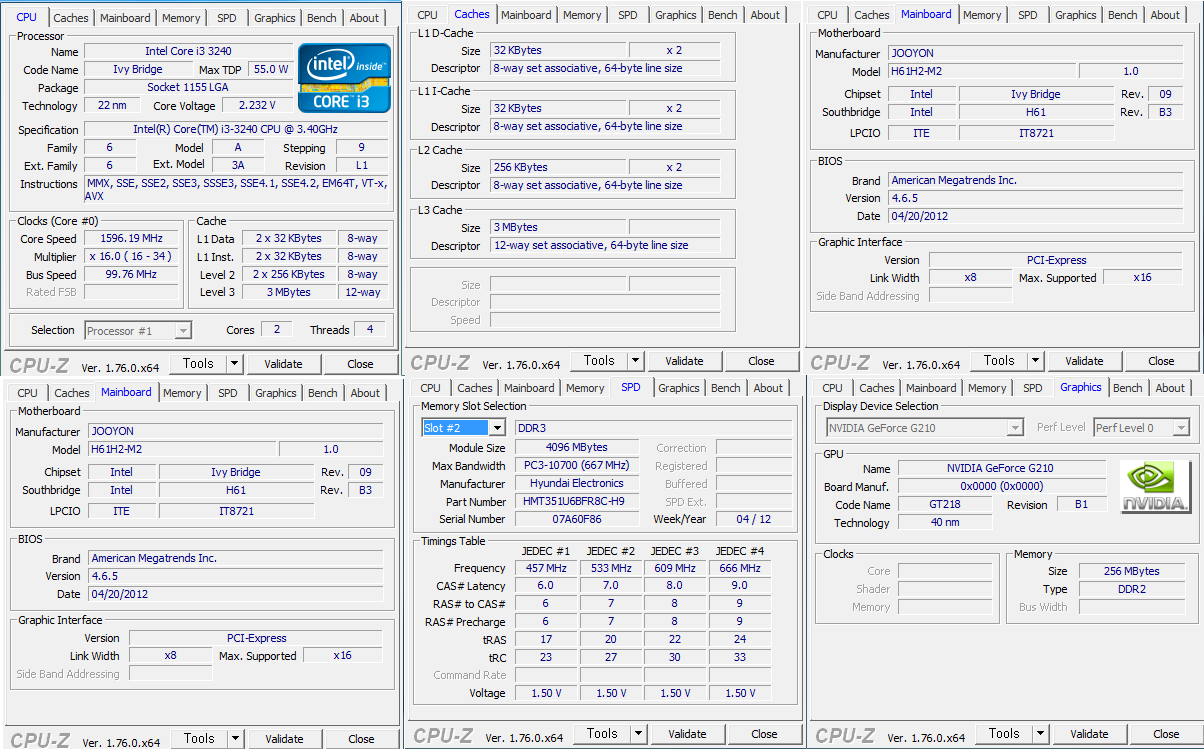Open Memory tab in the SPD window

(x=585, y=388)
